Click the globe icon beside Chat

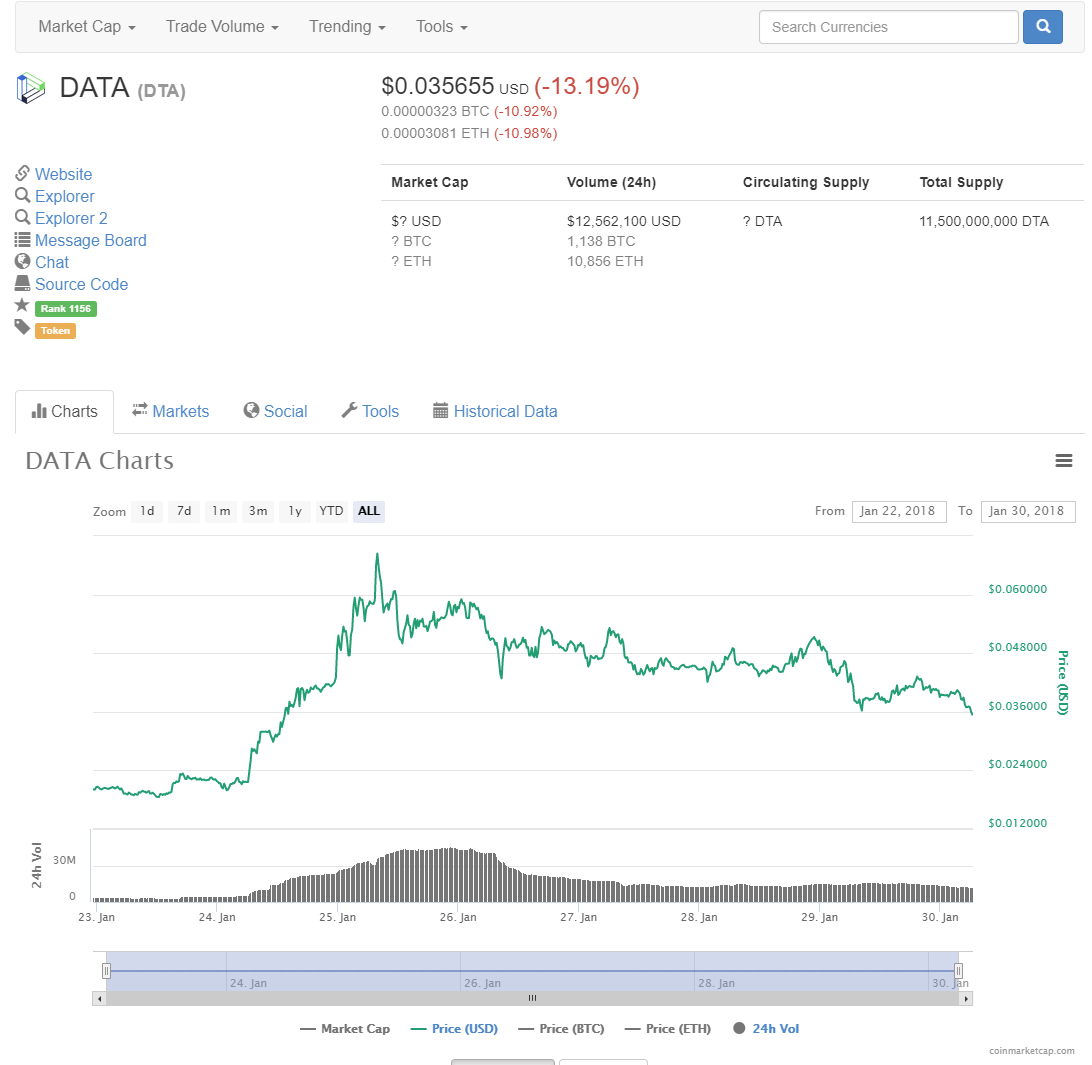(x=22, y=261)
